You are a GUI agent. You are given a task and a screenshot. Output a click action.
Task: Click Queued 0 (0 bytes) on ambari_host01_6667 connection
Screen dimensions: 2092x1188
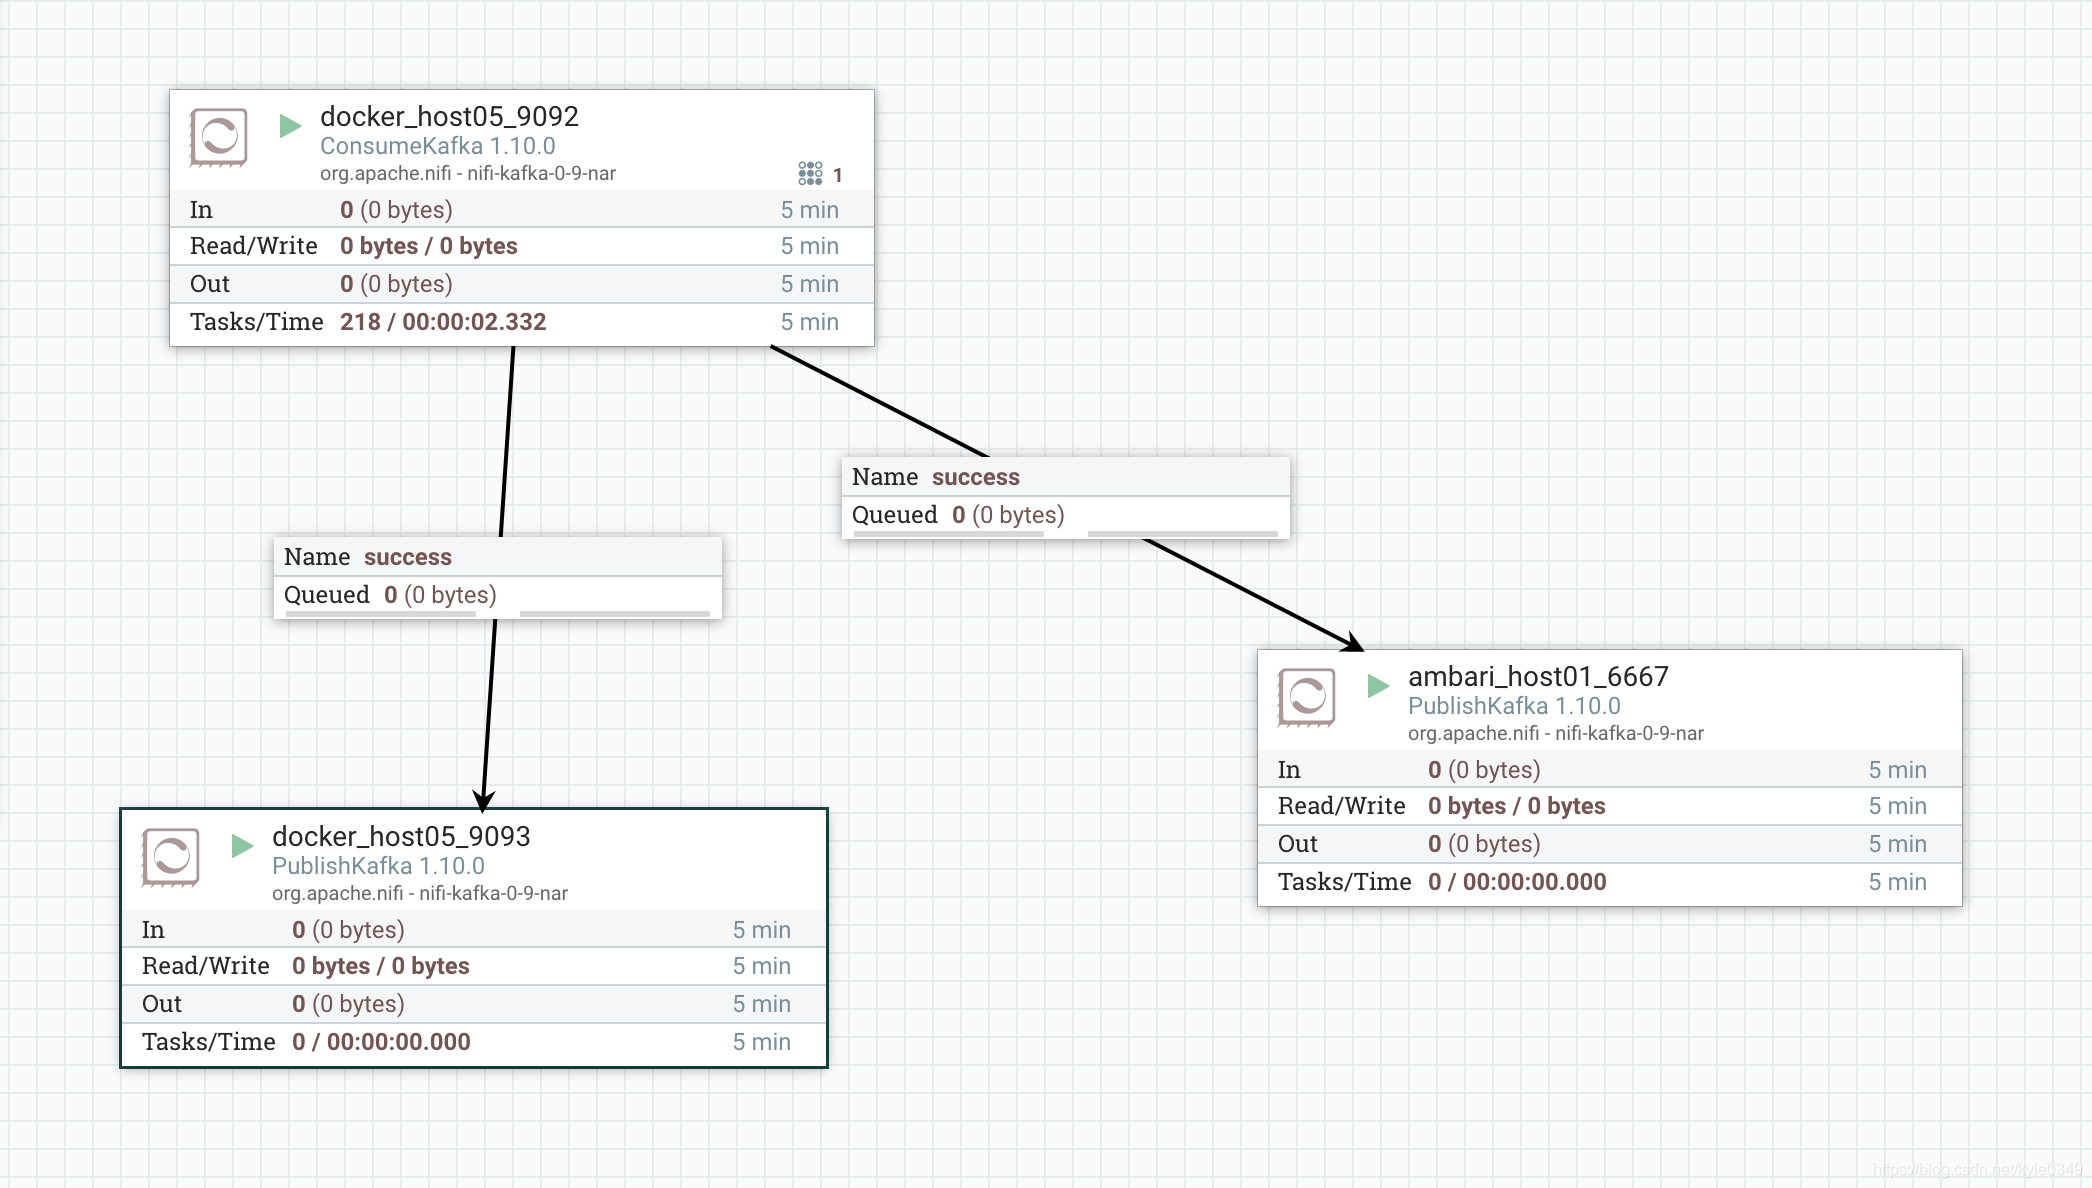coord(958,515)
